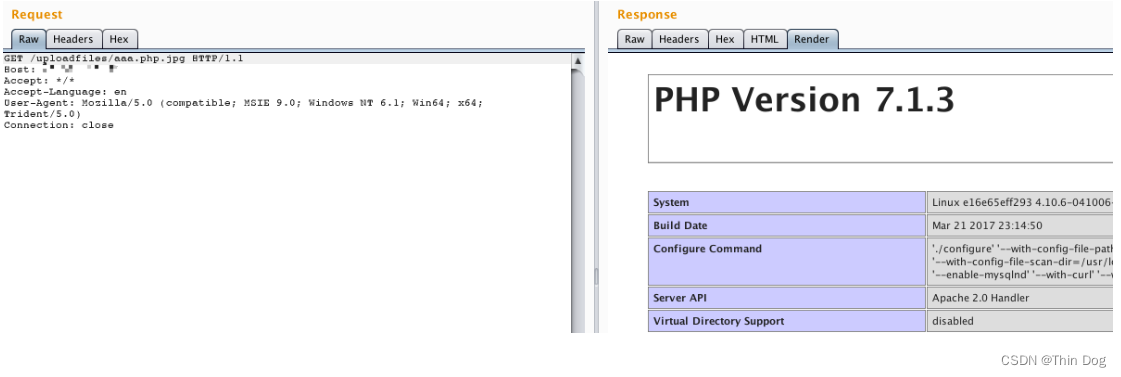Open the Response Headers tab

pyautogui.click(x=680, y=39)
